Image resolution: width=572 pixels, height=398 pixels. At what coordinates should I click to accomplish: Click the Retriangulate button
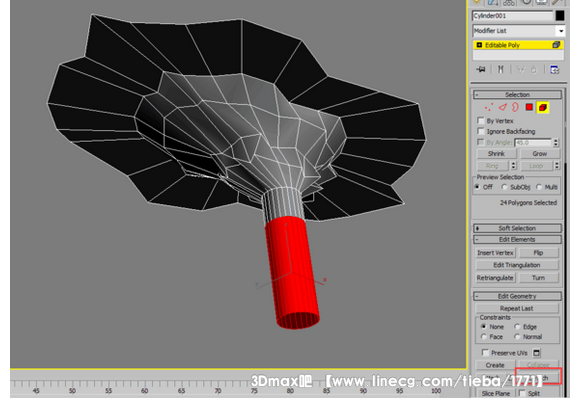tap(495, 278)
